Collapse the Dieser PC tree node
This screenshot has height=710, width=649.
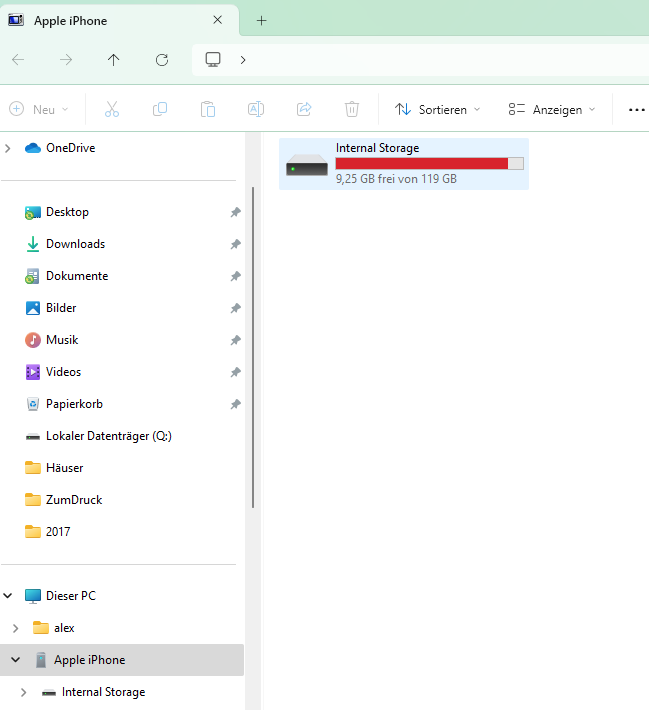9,596
